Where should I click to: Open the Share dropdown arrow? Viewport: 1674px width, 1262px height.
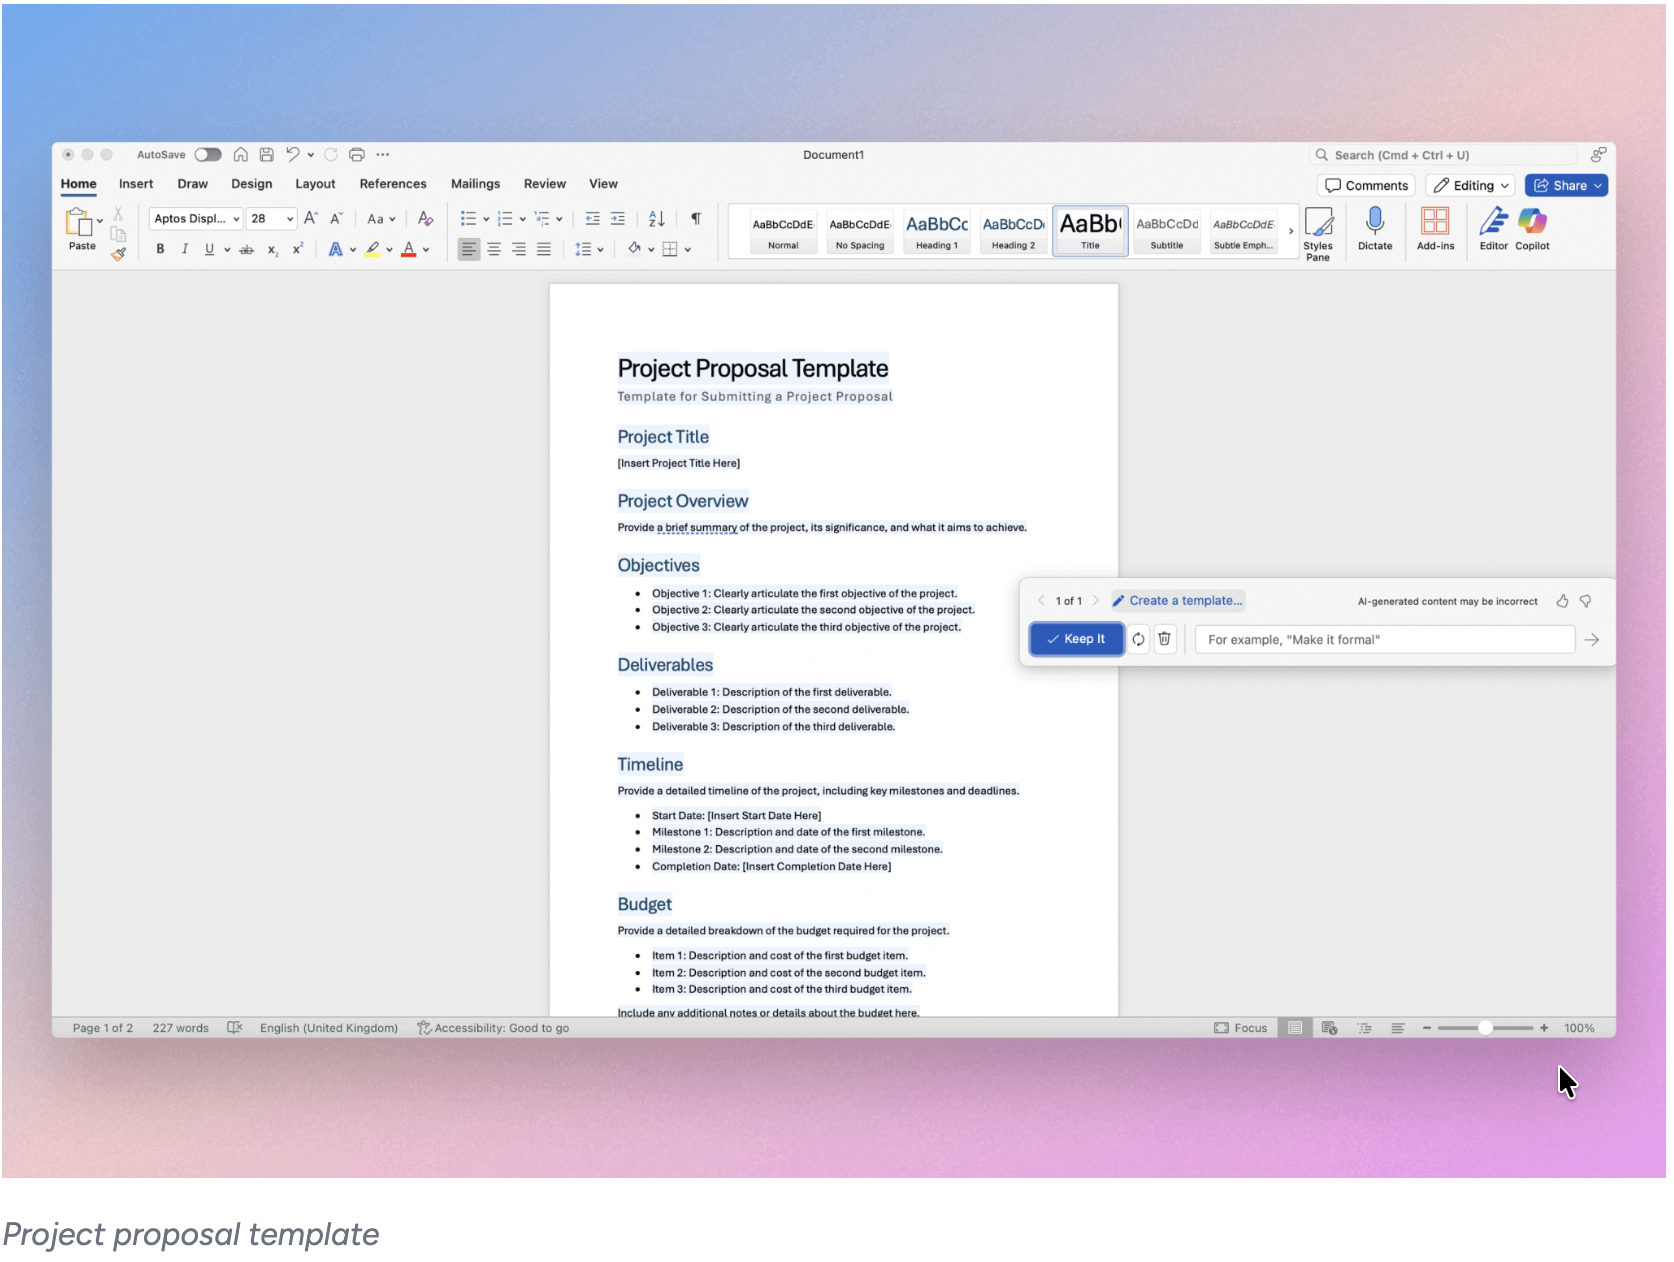[x=1597, y=185]
